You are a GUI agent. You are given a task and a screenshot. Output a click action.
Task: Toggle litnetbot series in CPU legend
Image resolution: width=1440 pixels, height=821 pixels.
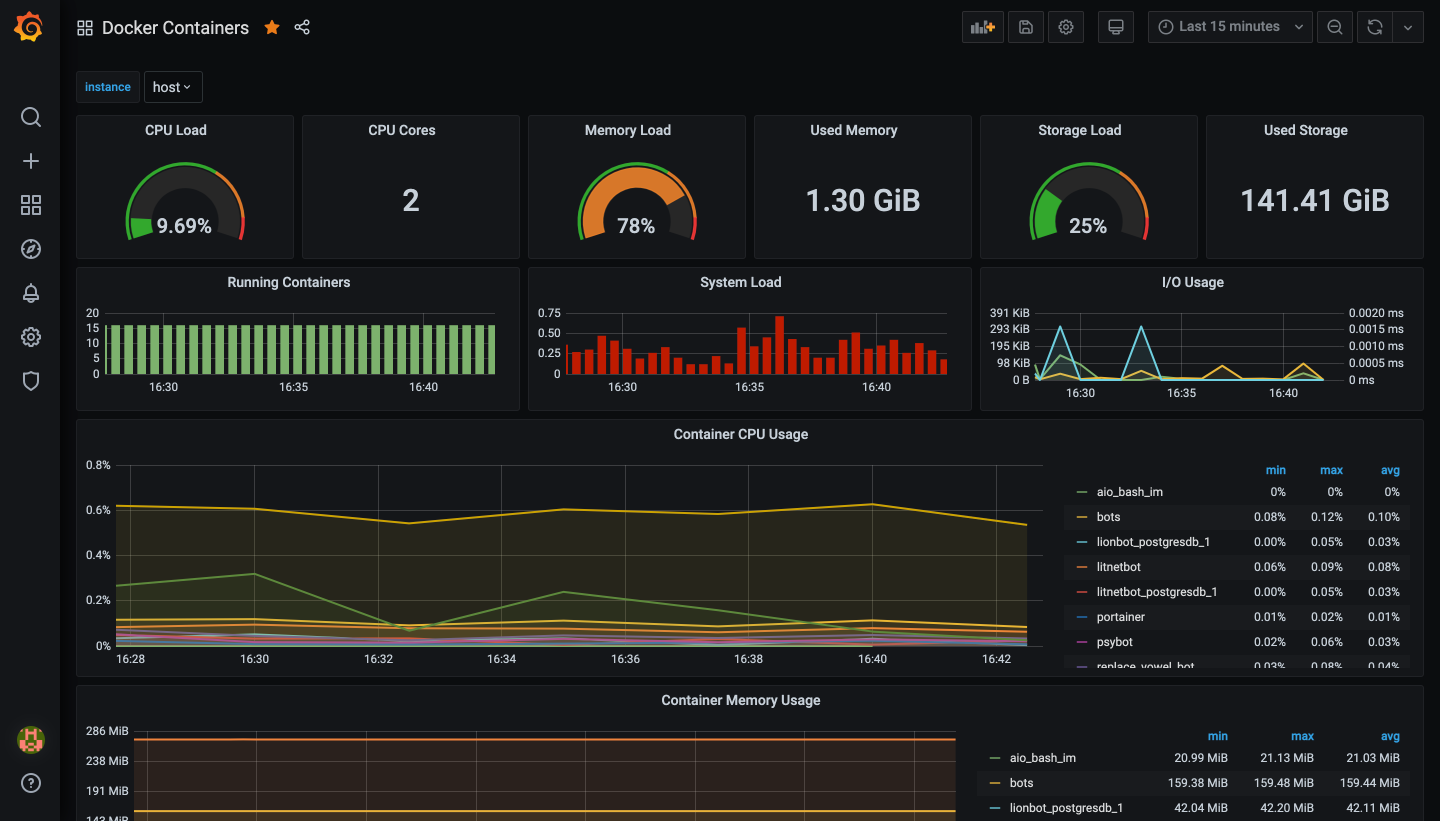pyautogui.click(x=1118, y=567)
